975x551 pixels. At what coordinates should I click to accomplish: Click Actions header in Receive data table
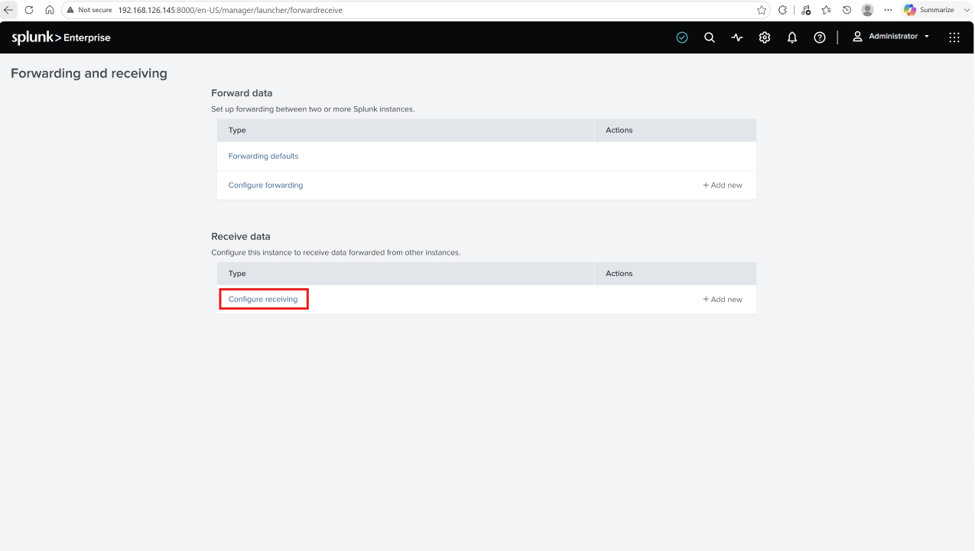pyautogui.click(x=619, y=274)
